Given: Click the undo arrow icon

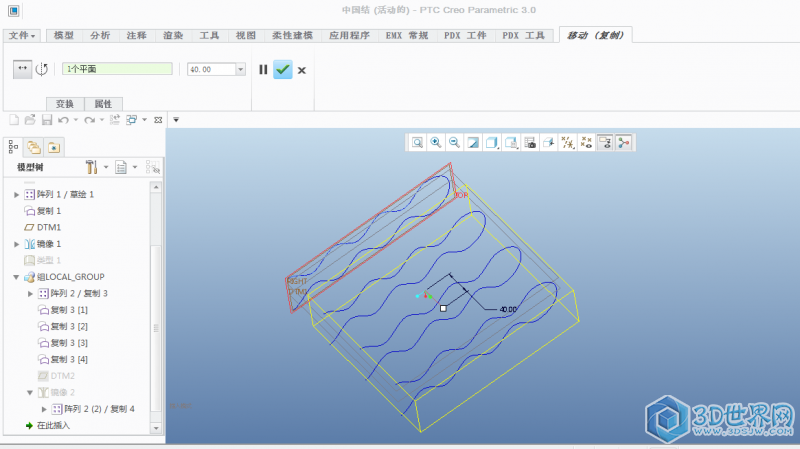Looking at the screenshot, I should (x=63, y=120).
